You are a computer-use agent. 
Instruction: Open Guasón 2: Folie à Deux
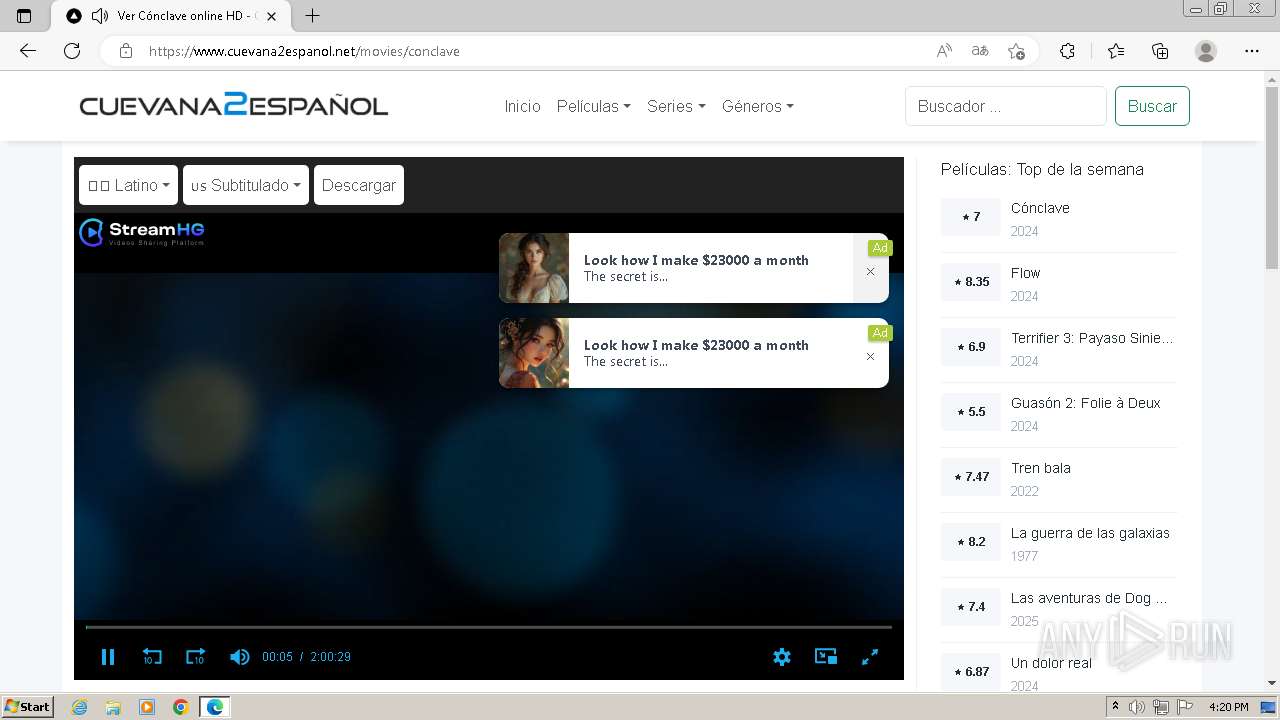pos(1085,403)
